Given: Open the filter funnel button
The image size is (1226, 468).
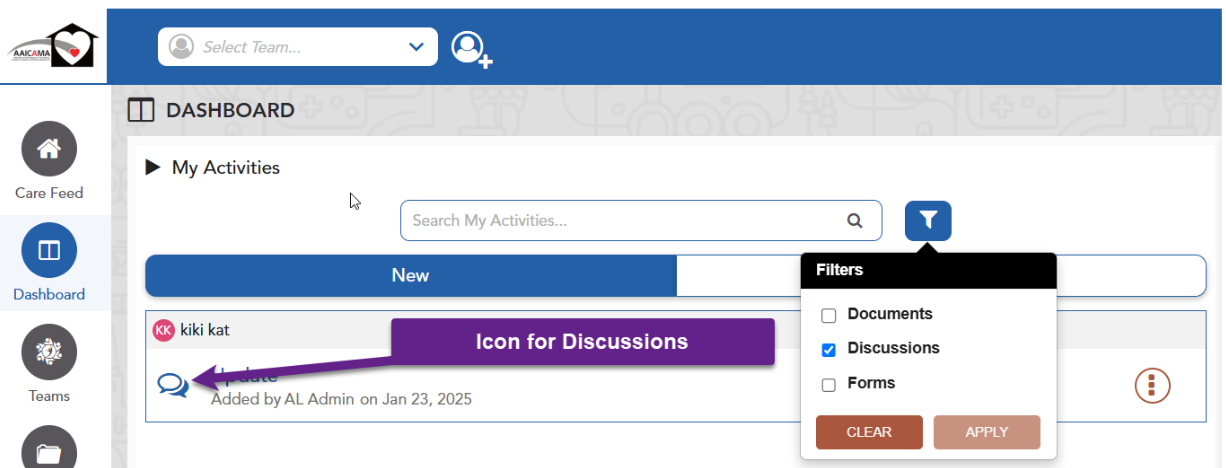Looking at the screenshot, I should pos(928,220).
